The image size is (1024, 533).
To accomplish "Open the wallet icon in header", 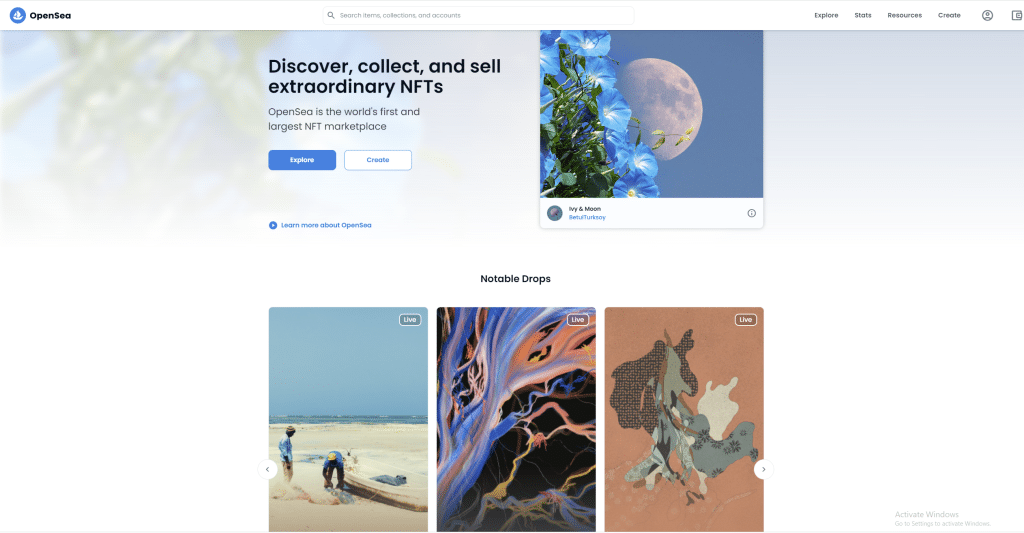I will click(1017, 15).
